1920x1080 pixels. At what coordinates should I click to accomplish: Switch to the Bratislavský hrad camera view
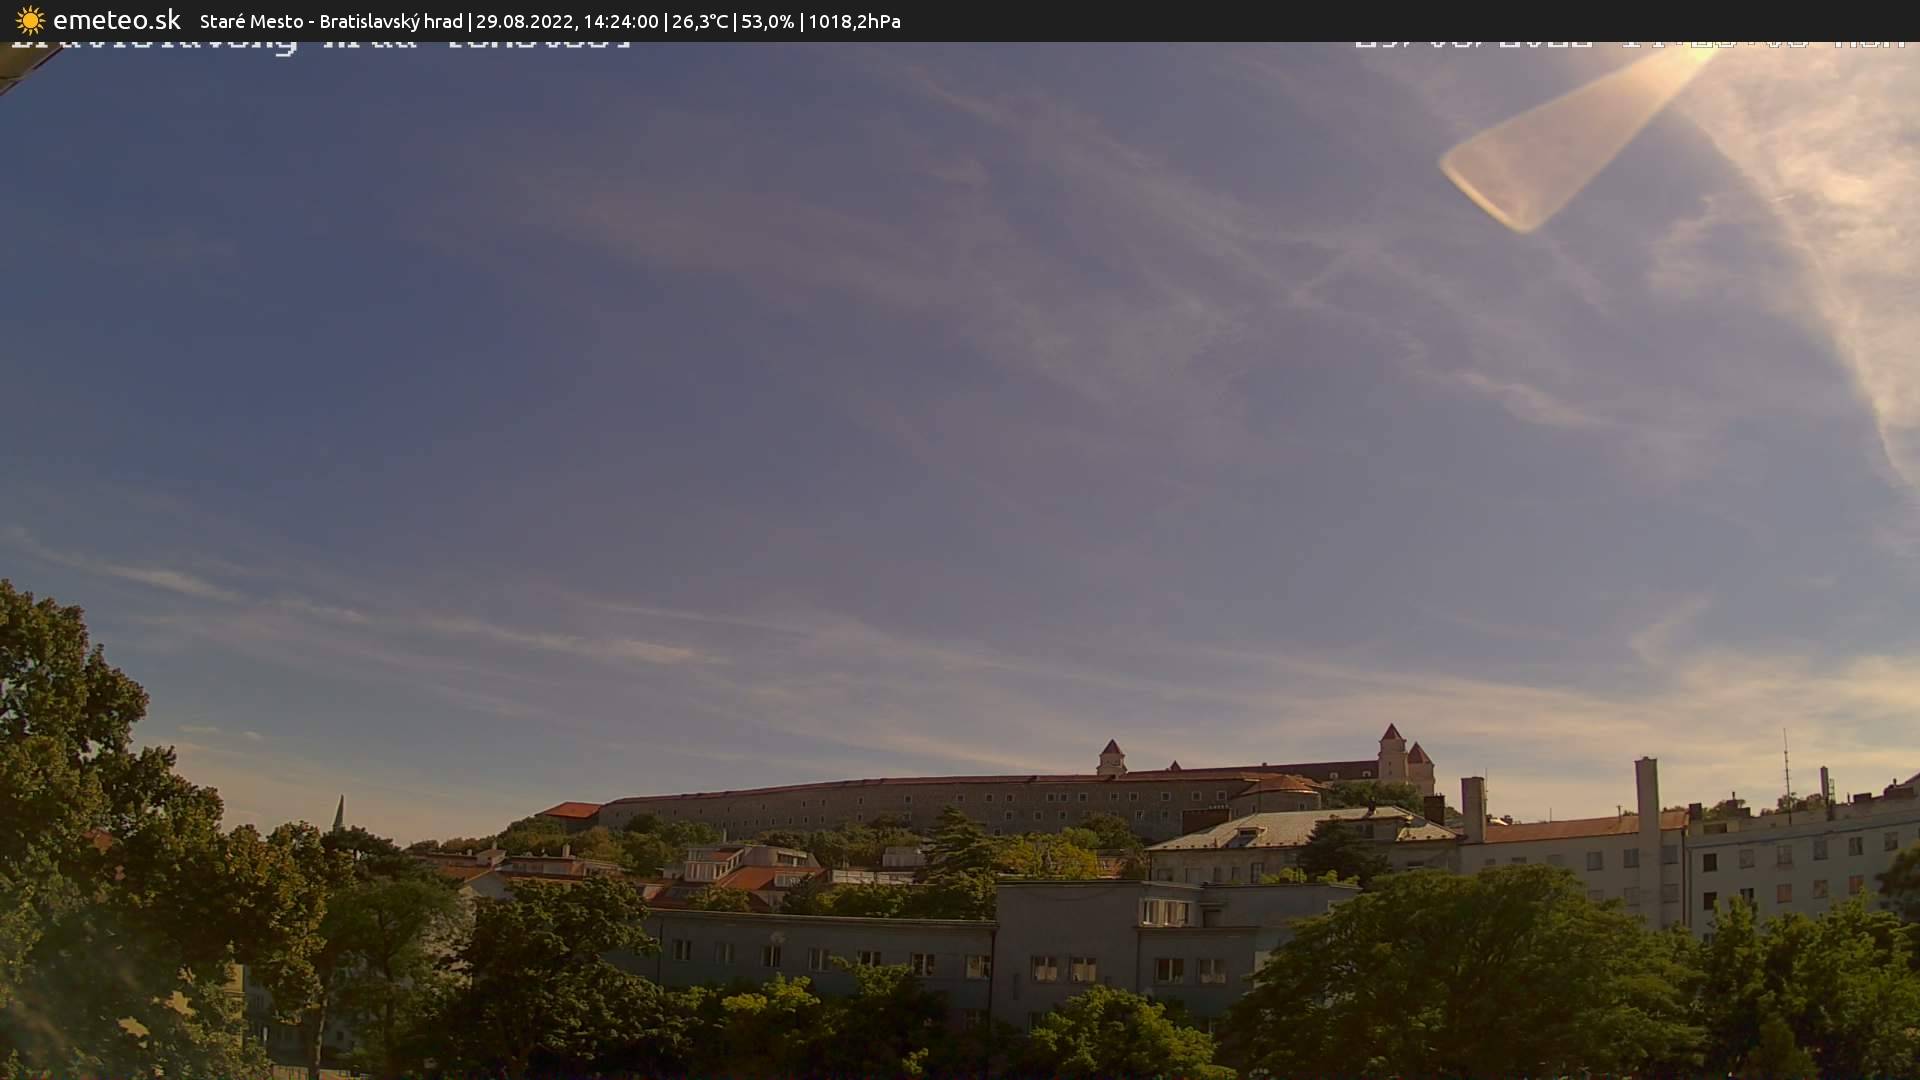click(x=390, y=20)
